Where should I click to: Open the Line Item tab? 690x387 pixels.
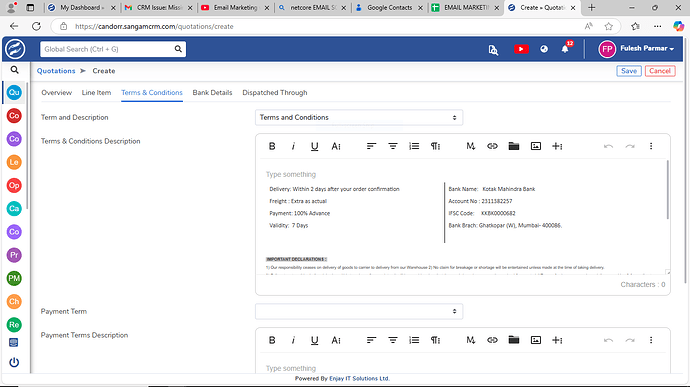[96, 92]
